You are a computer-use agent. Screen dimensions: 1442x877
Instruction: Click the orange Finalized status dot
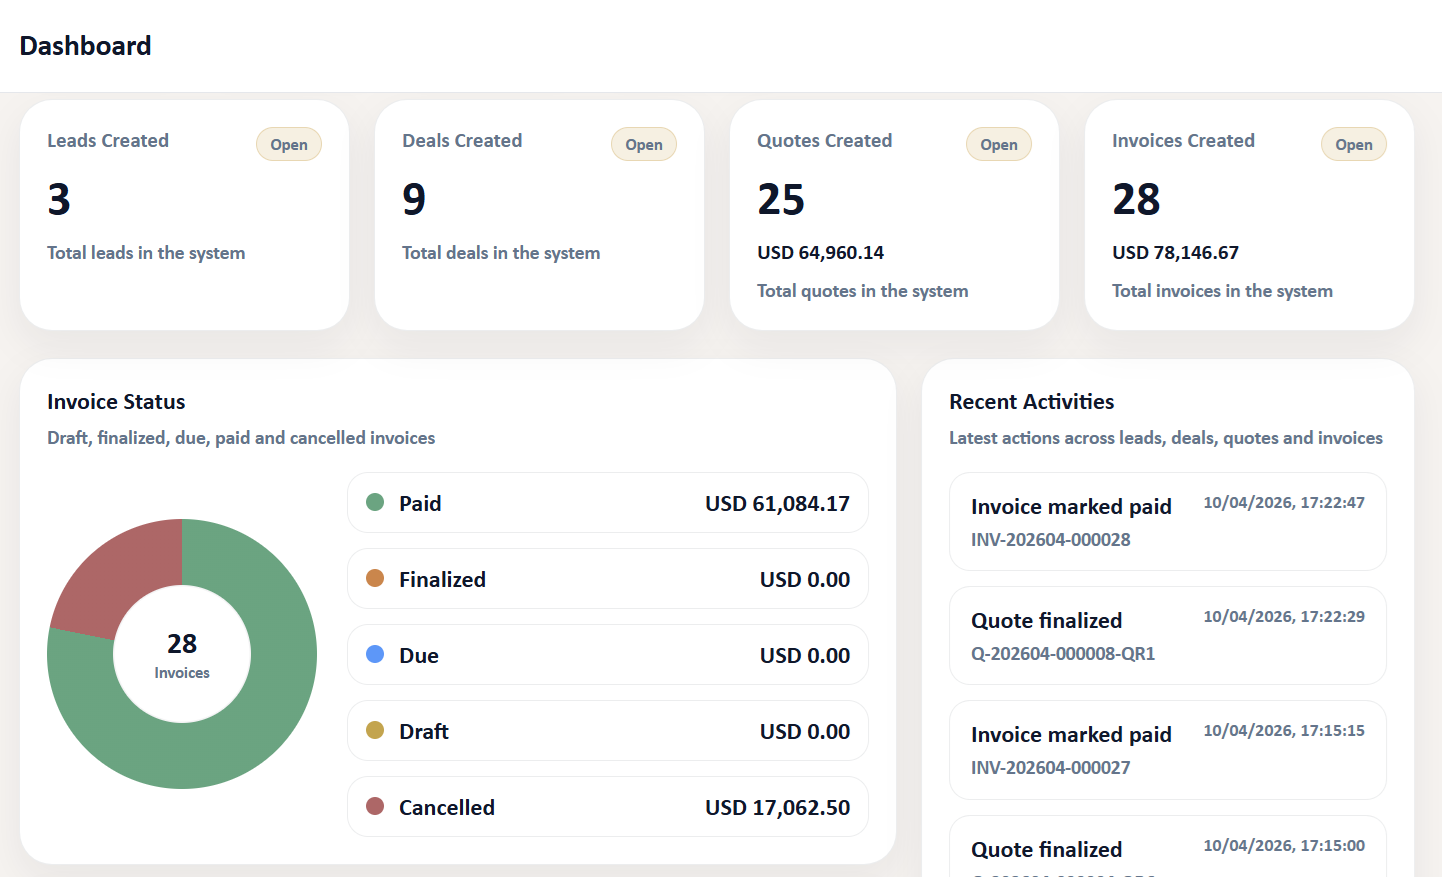point(375,578)
